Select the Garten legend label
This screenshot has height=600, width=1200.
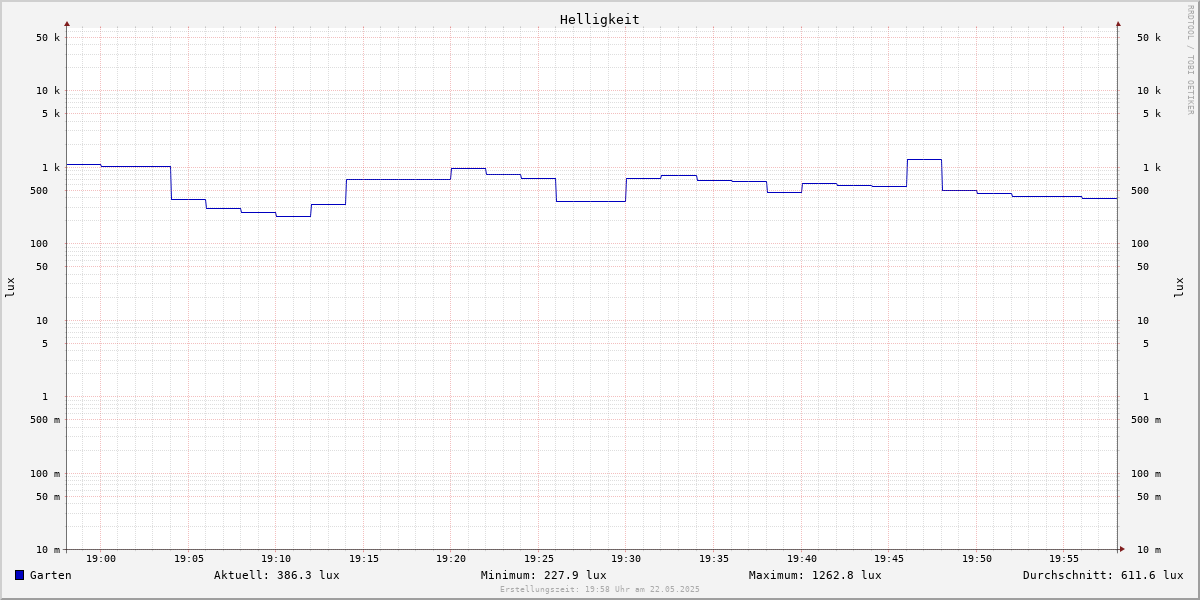click(51, 575)
